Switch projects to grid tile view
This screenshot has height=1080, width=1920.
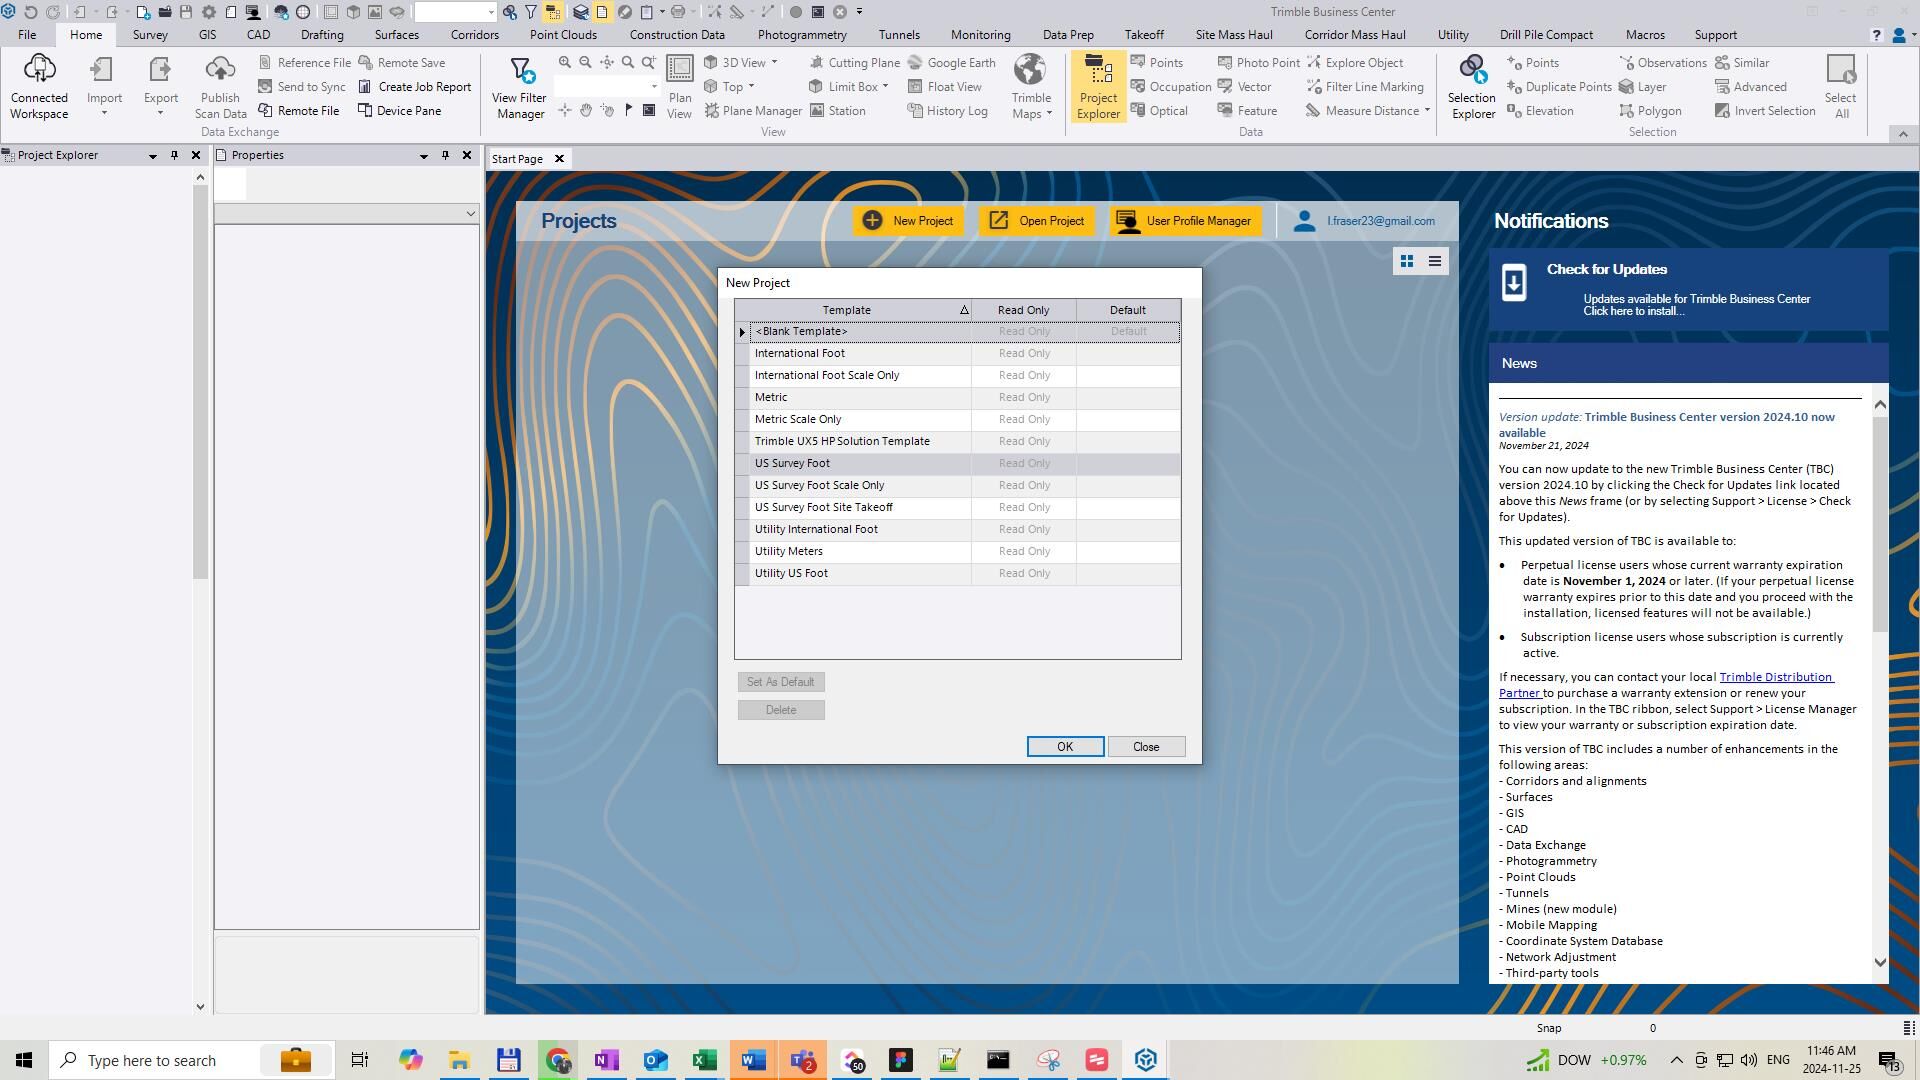pyautogui.click(x=1407, y=262)
